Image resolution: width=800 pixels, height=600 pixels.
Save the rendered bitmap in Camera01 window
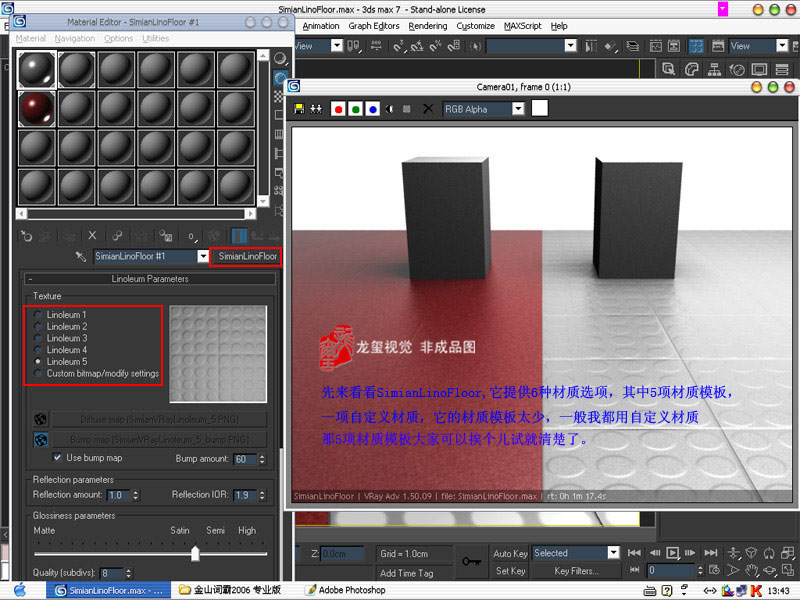299,109
